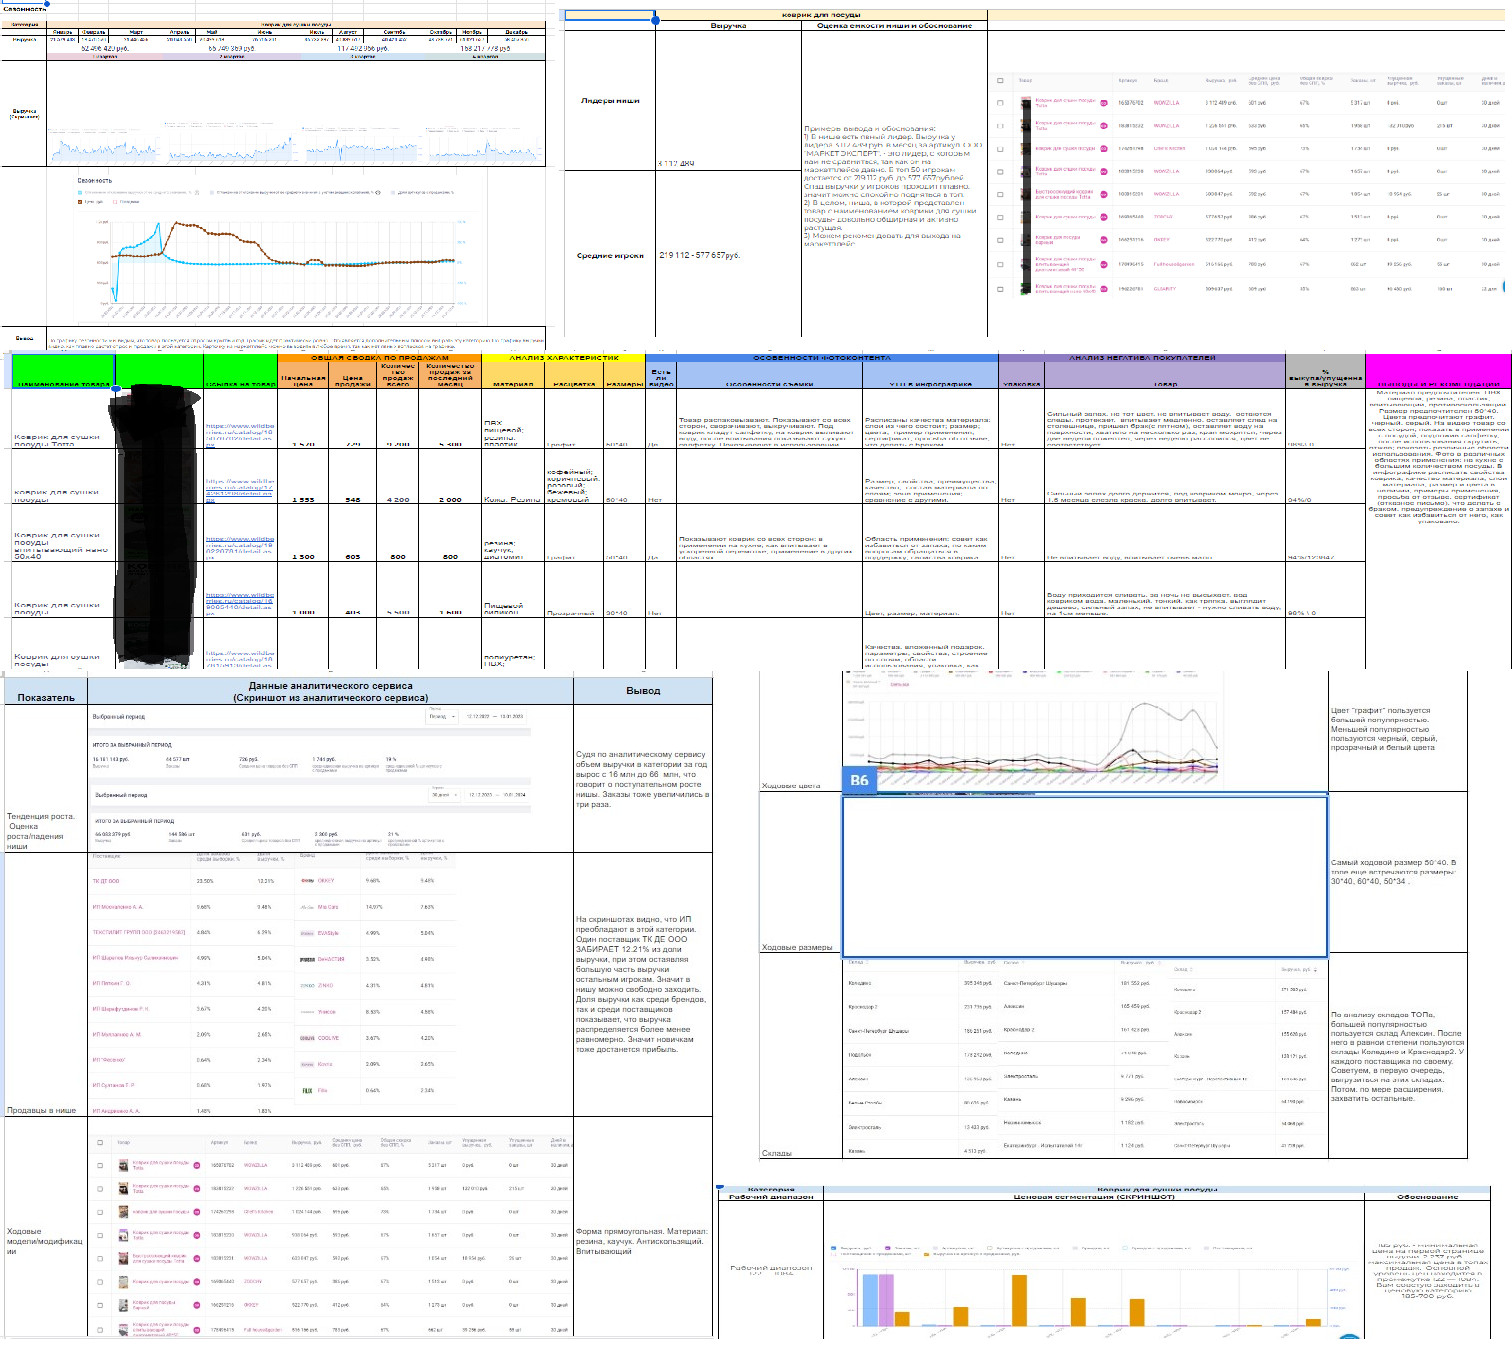Screen dimensions: 1512x1346
Task: Click pink badge for article 165876782 in Ходовые модели table
Action: point(197,1165)
